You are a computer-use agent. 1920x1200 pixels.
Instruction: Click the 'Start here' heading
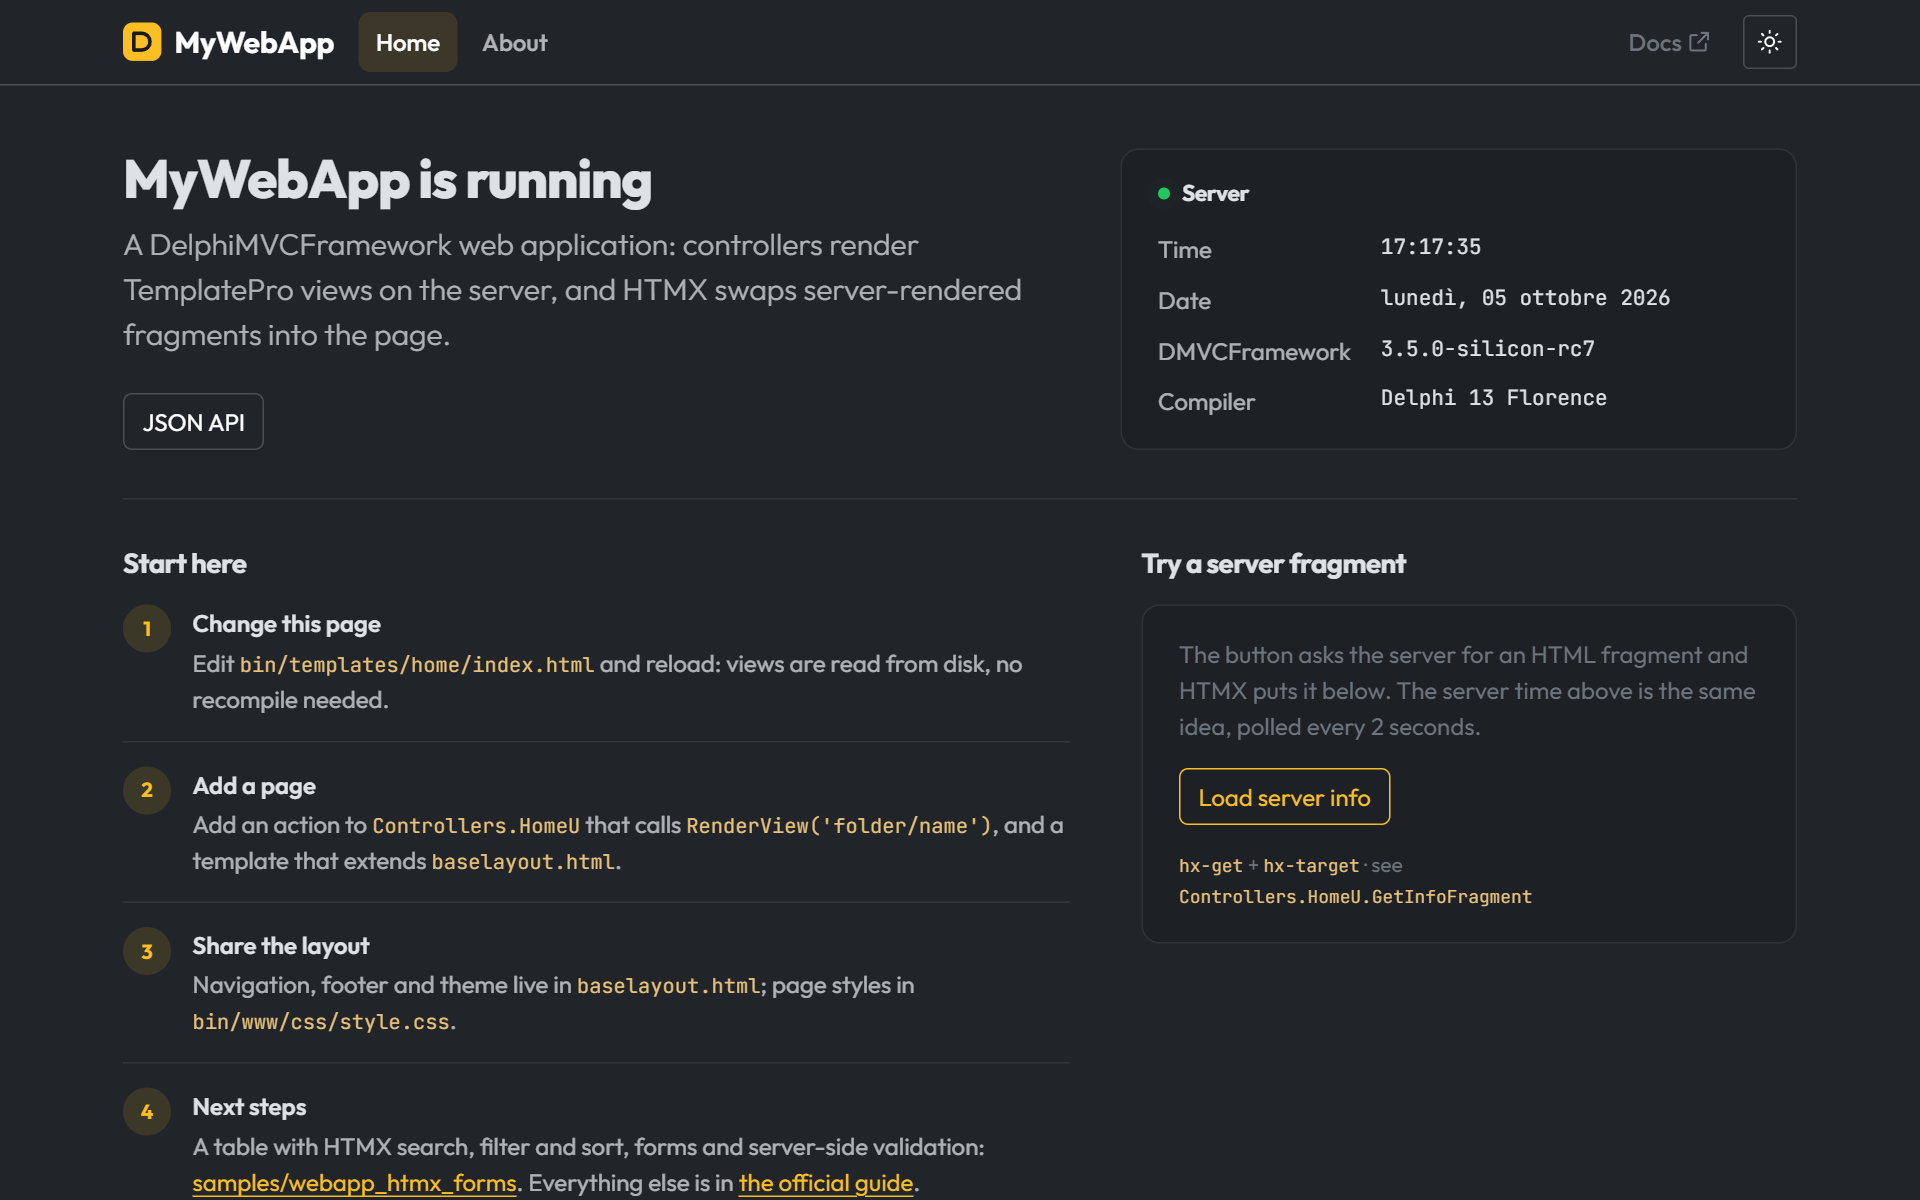pyautogui.click(x=185, y=564)
